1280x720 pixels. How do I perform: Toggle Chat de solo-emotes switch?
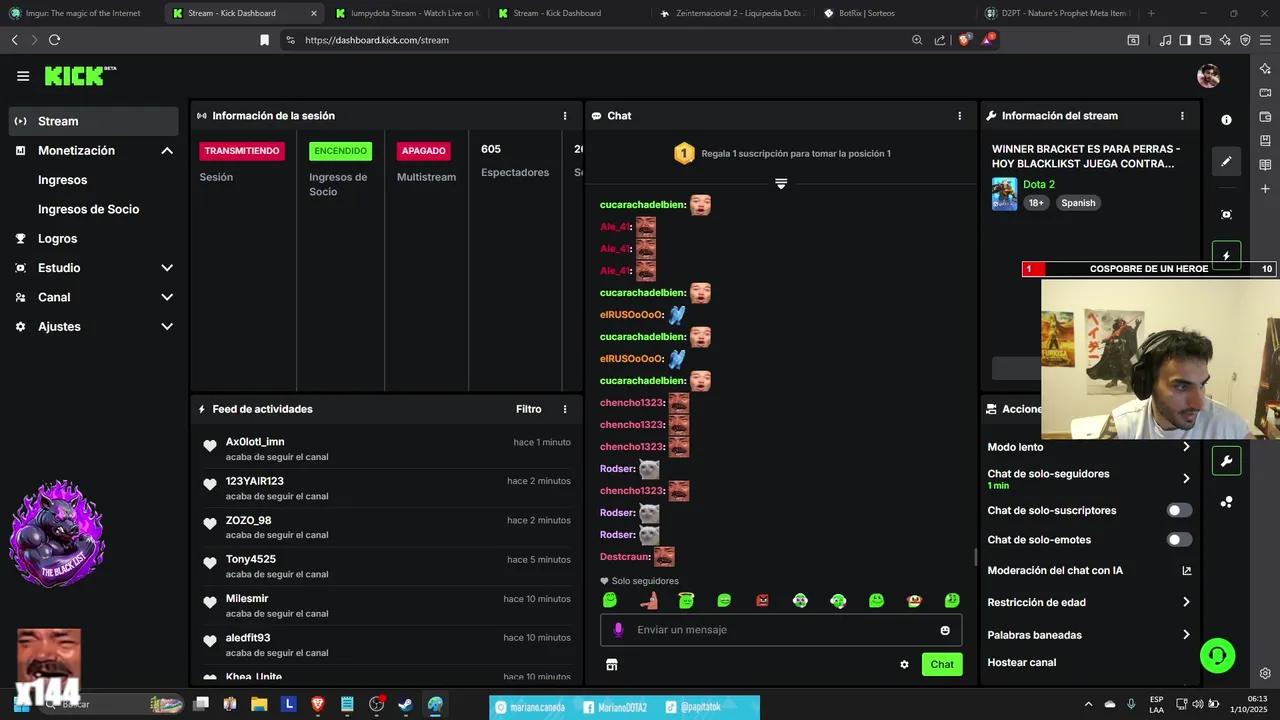pyautogui.click(x=1180, y=540)
